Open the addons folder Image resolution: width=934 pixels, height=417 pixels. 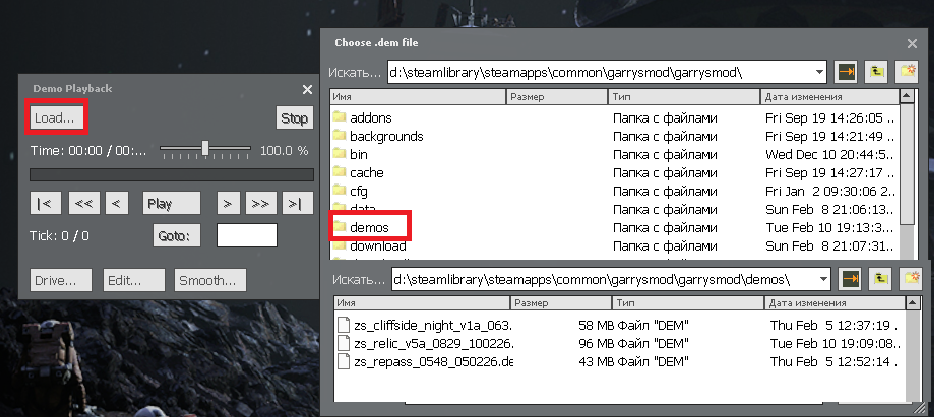(371, 118)
